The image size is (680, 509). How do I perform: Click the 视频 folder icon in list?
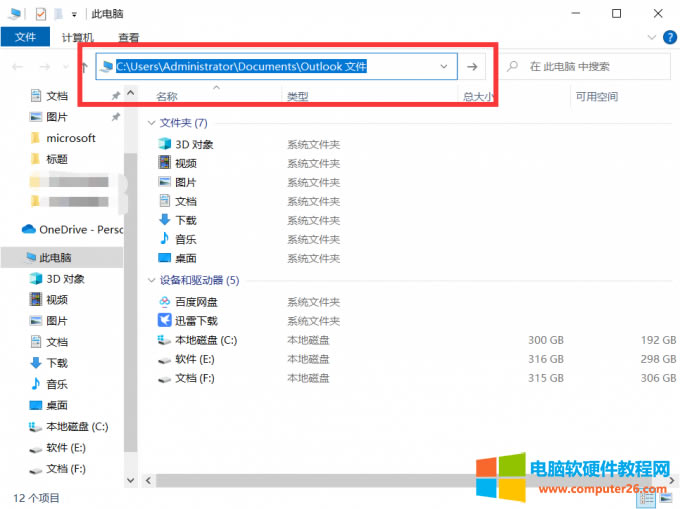coord(164,163)
